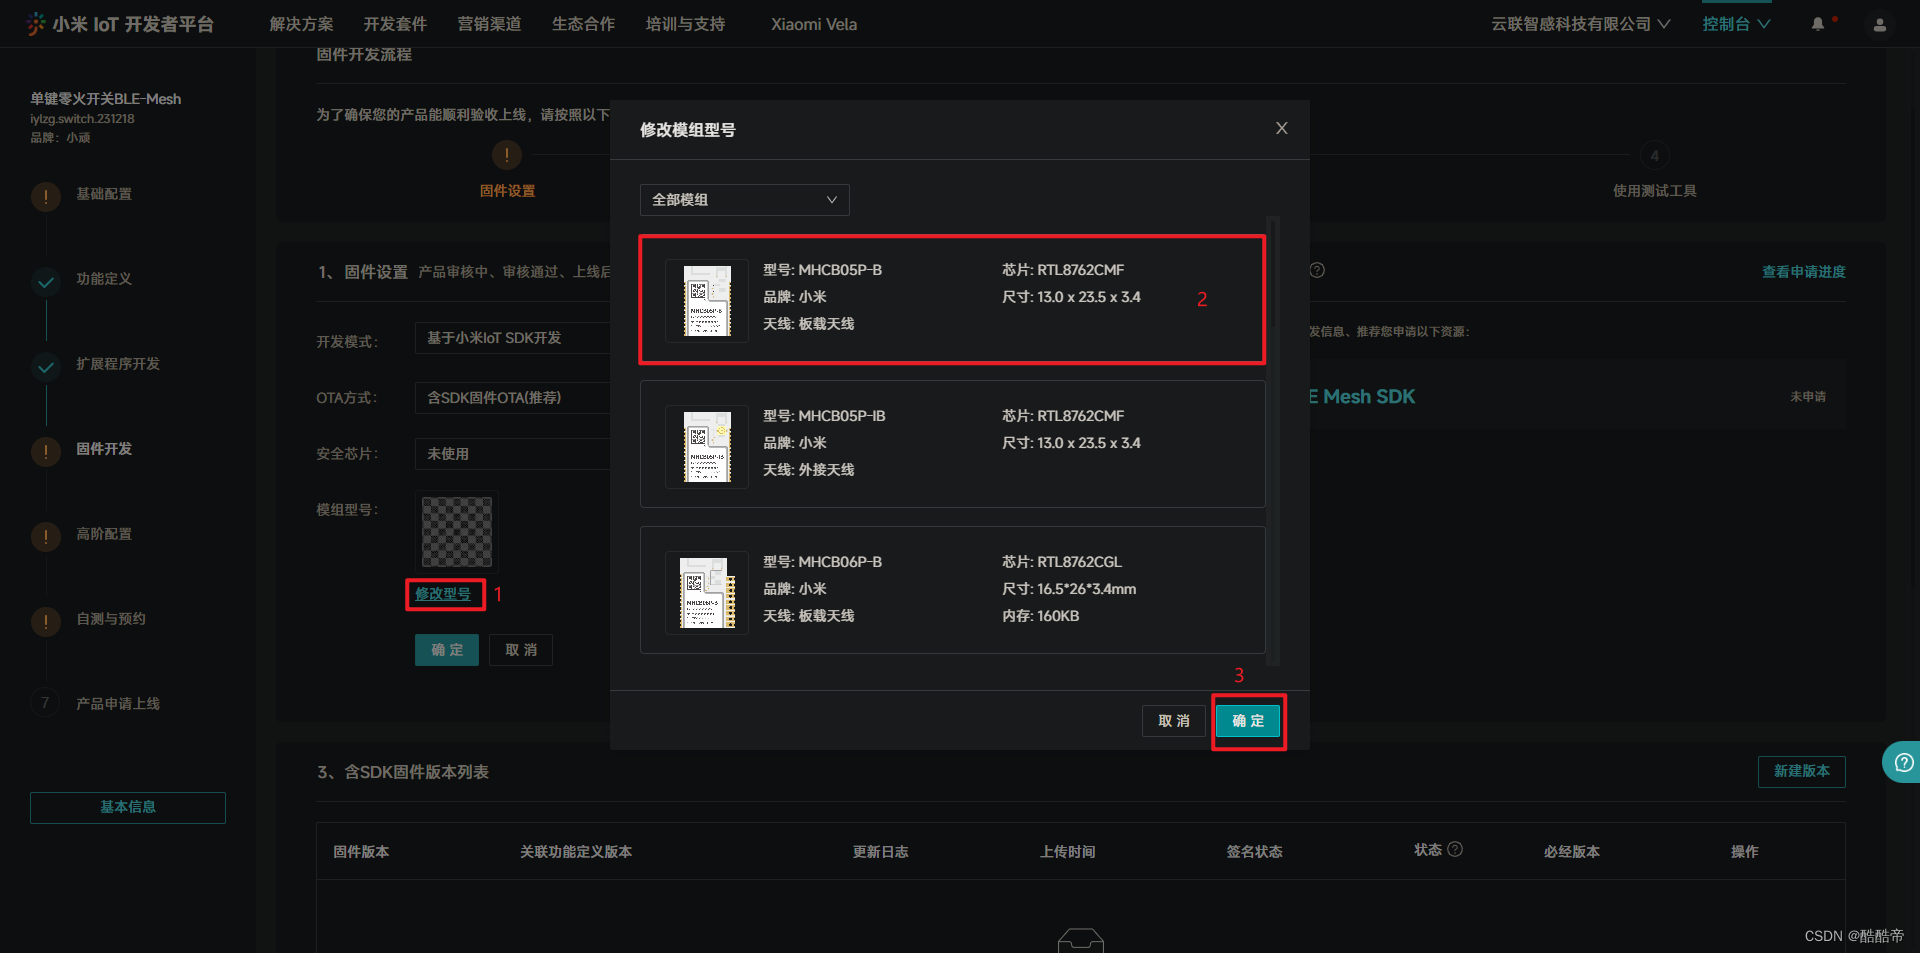The height and width of the screenshot is (953, 1920).
Task: Open the 安全芯片 dropdown field
Action: click(x=512, y=454)
